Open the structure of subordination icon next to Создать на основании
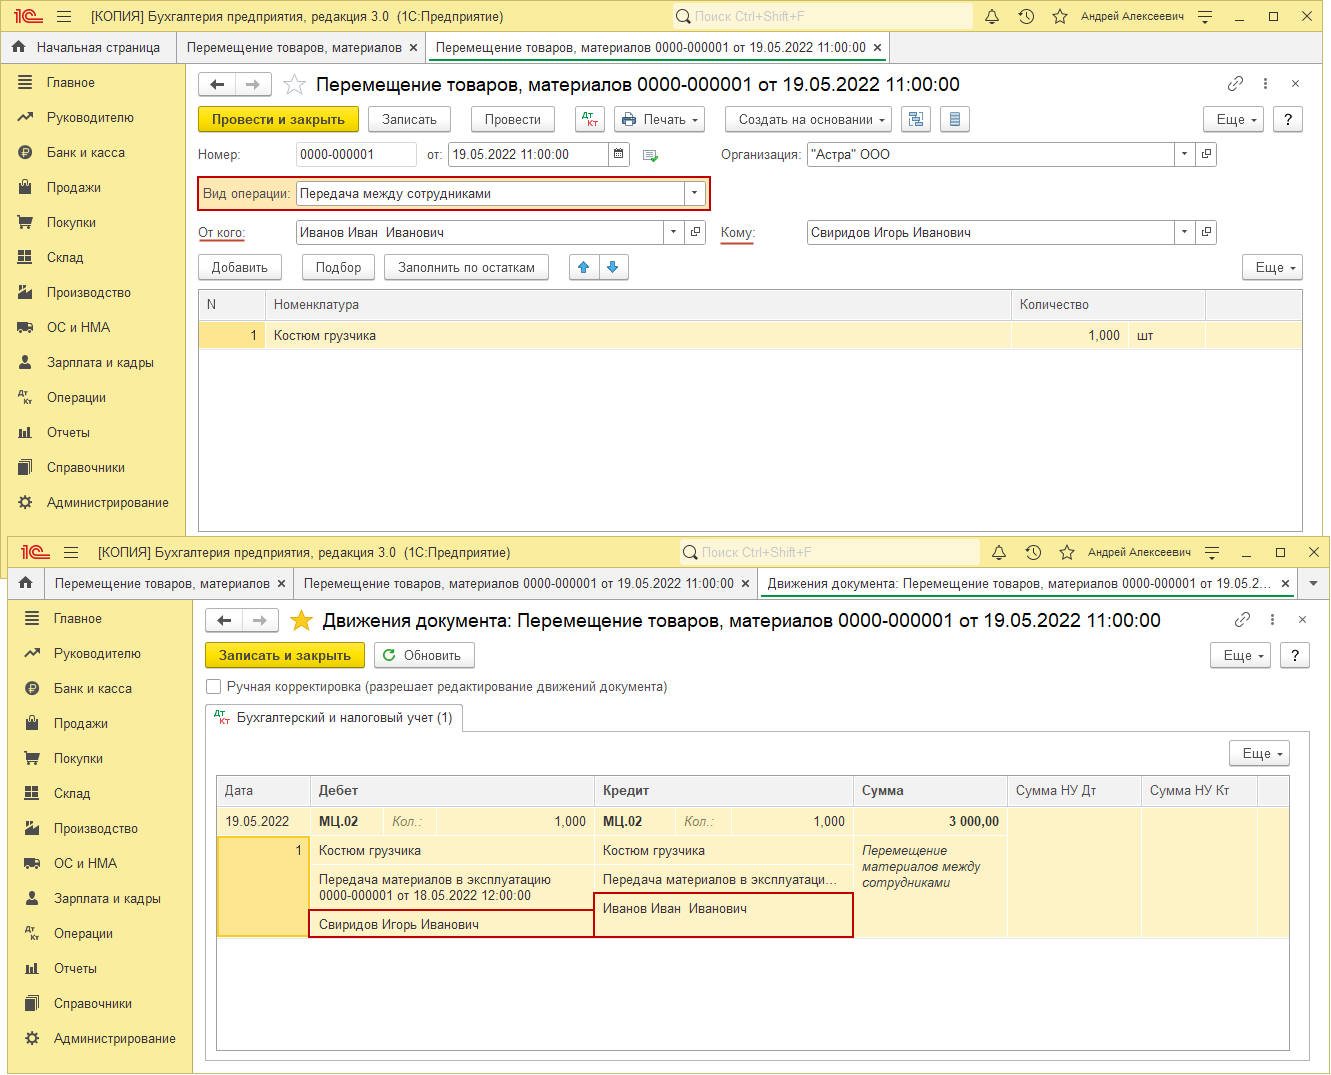The image size is (1331, 1075). tap(915, 119)
